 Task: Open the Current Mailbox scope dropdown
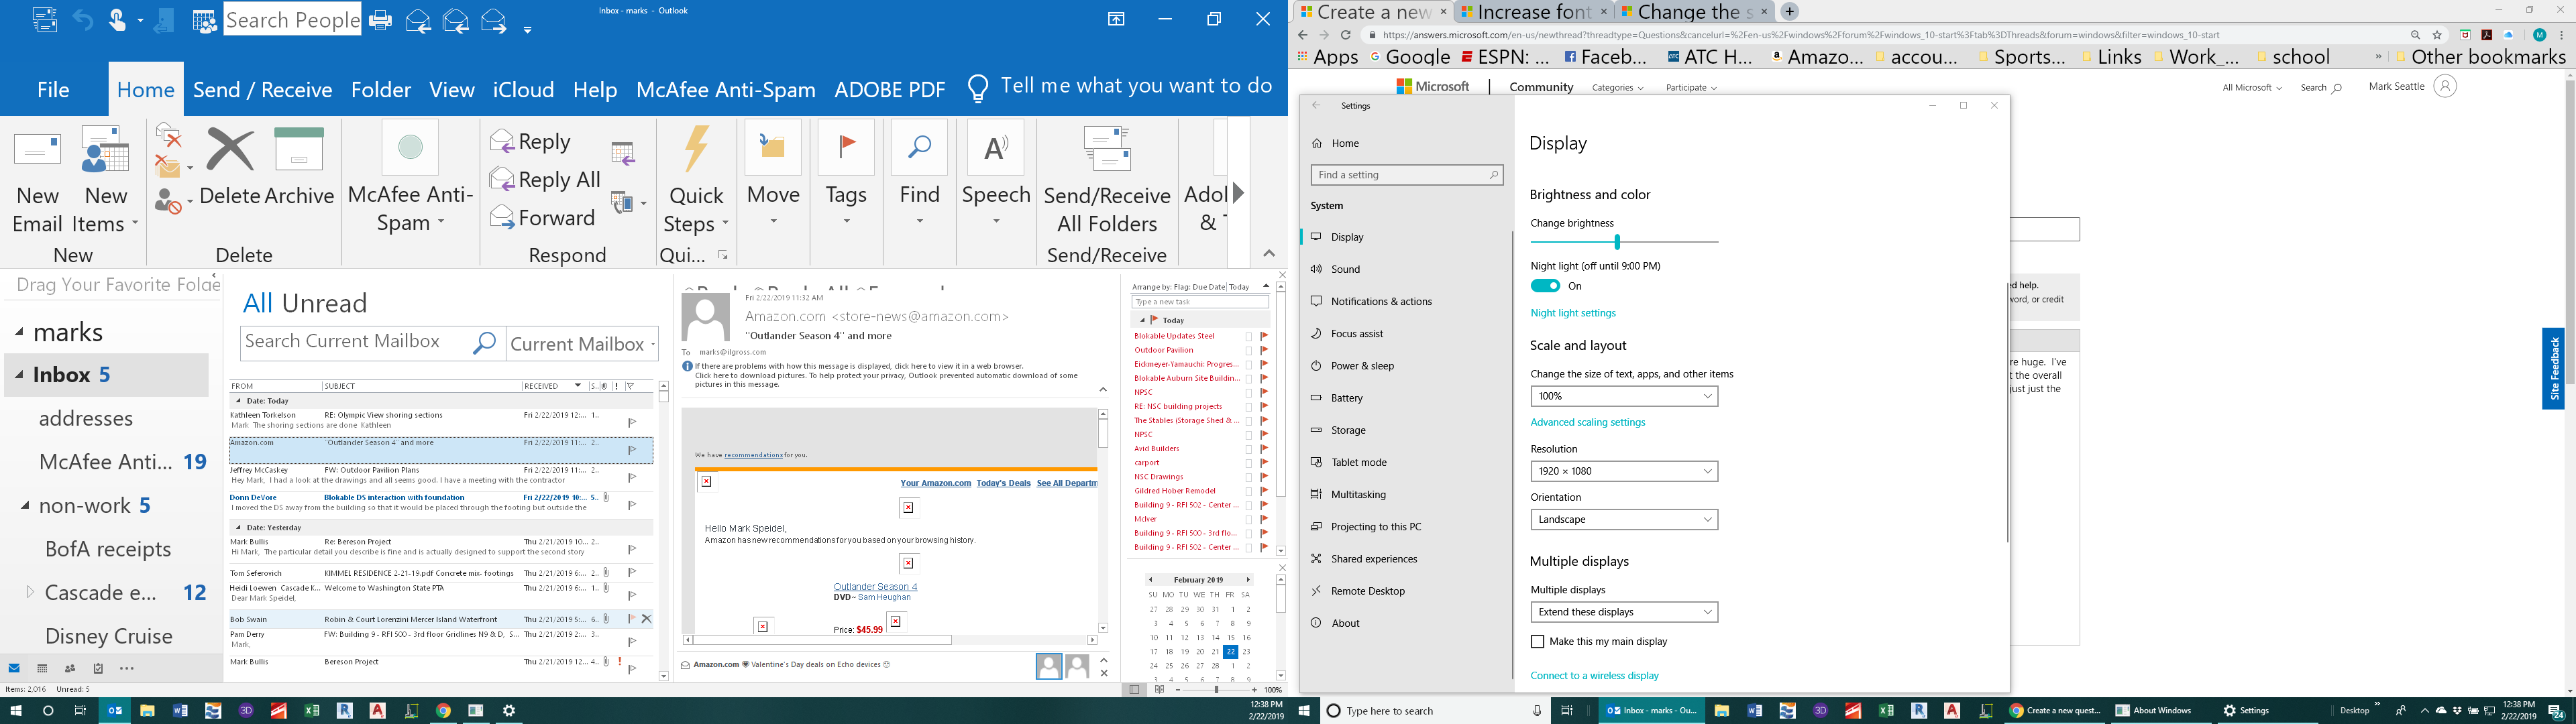pos(582,344)
